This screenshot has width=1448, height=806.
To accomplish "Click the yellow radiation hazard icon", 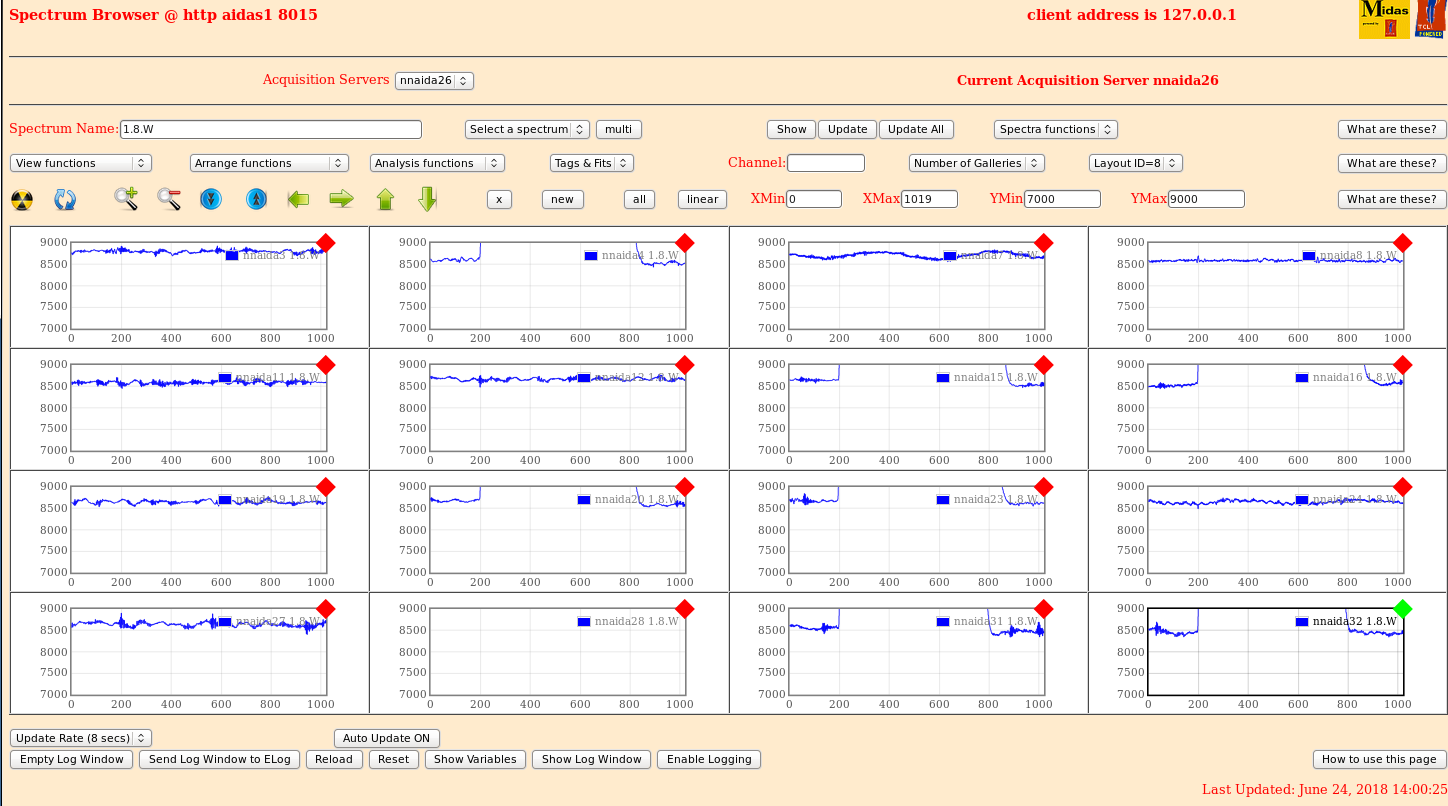I will click(x=22, y=200).
